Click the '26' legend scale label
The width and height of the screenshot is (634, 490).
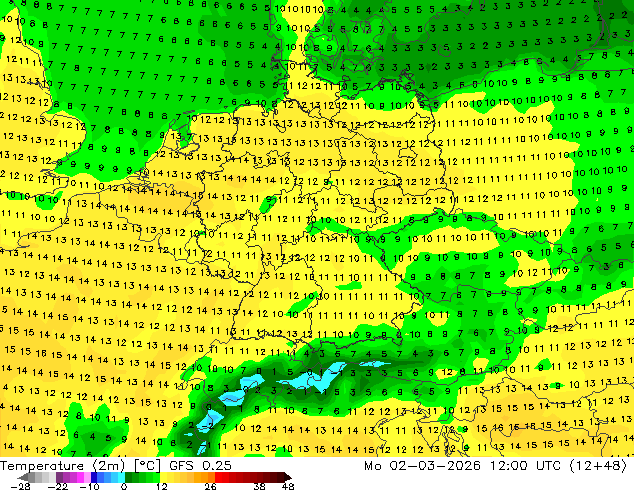click(x=210, y=486)
